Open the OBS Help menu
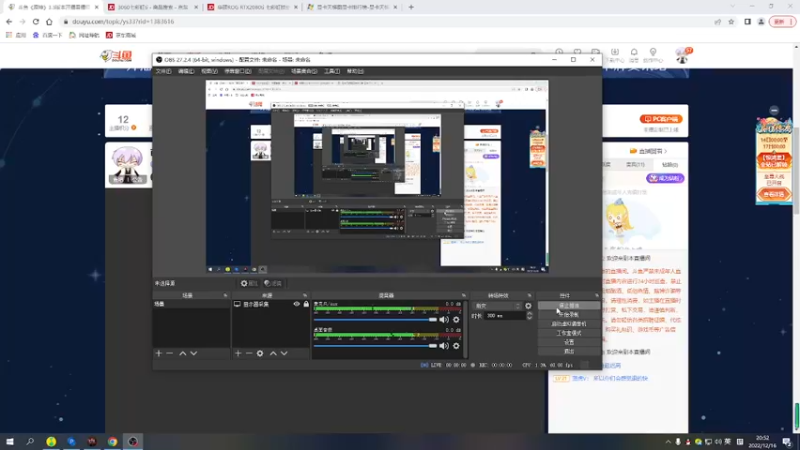This screenshot has width=800, height=450. tap(355, 71)
